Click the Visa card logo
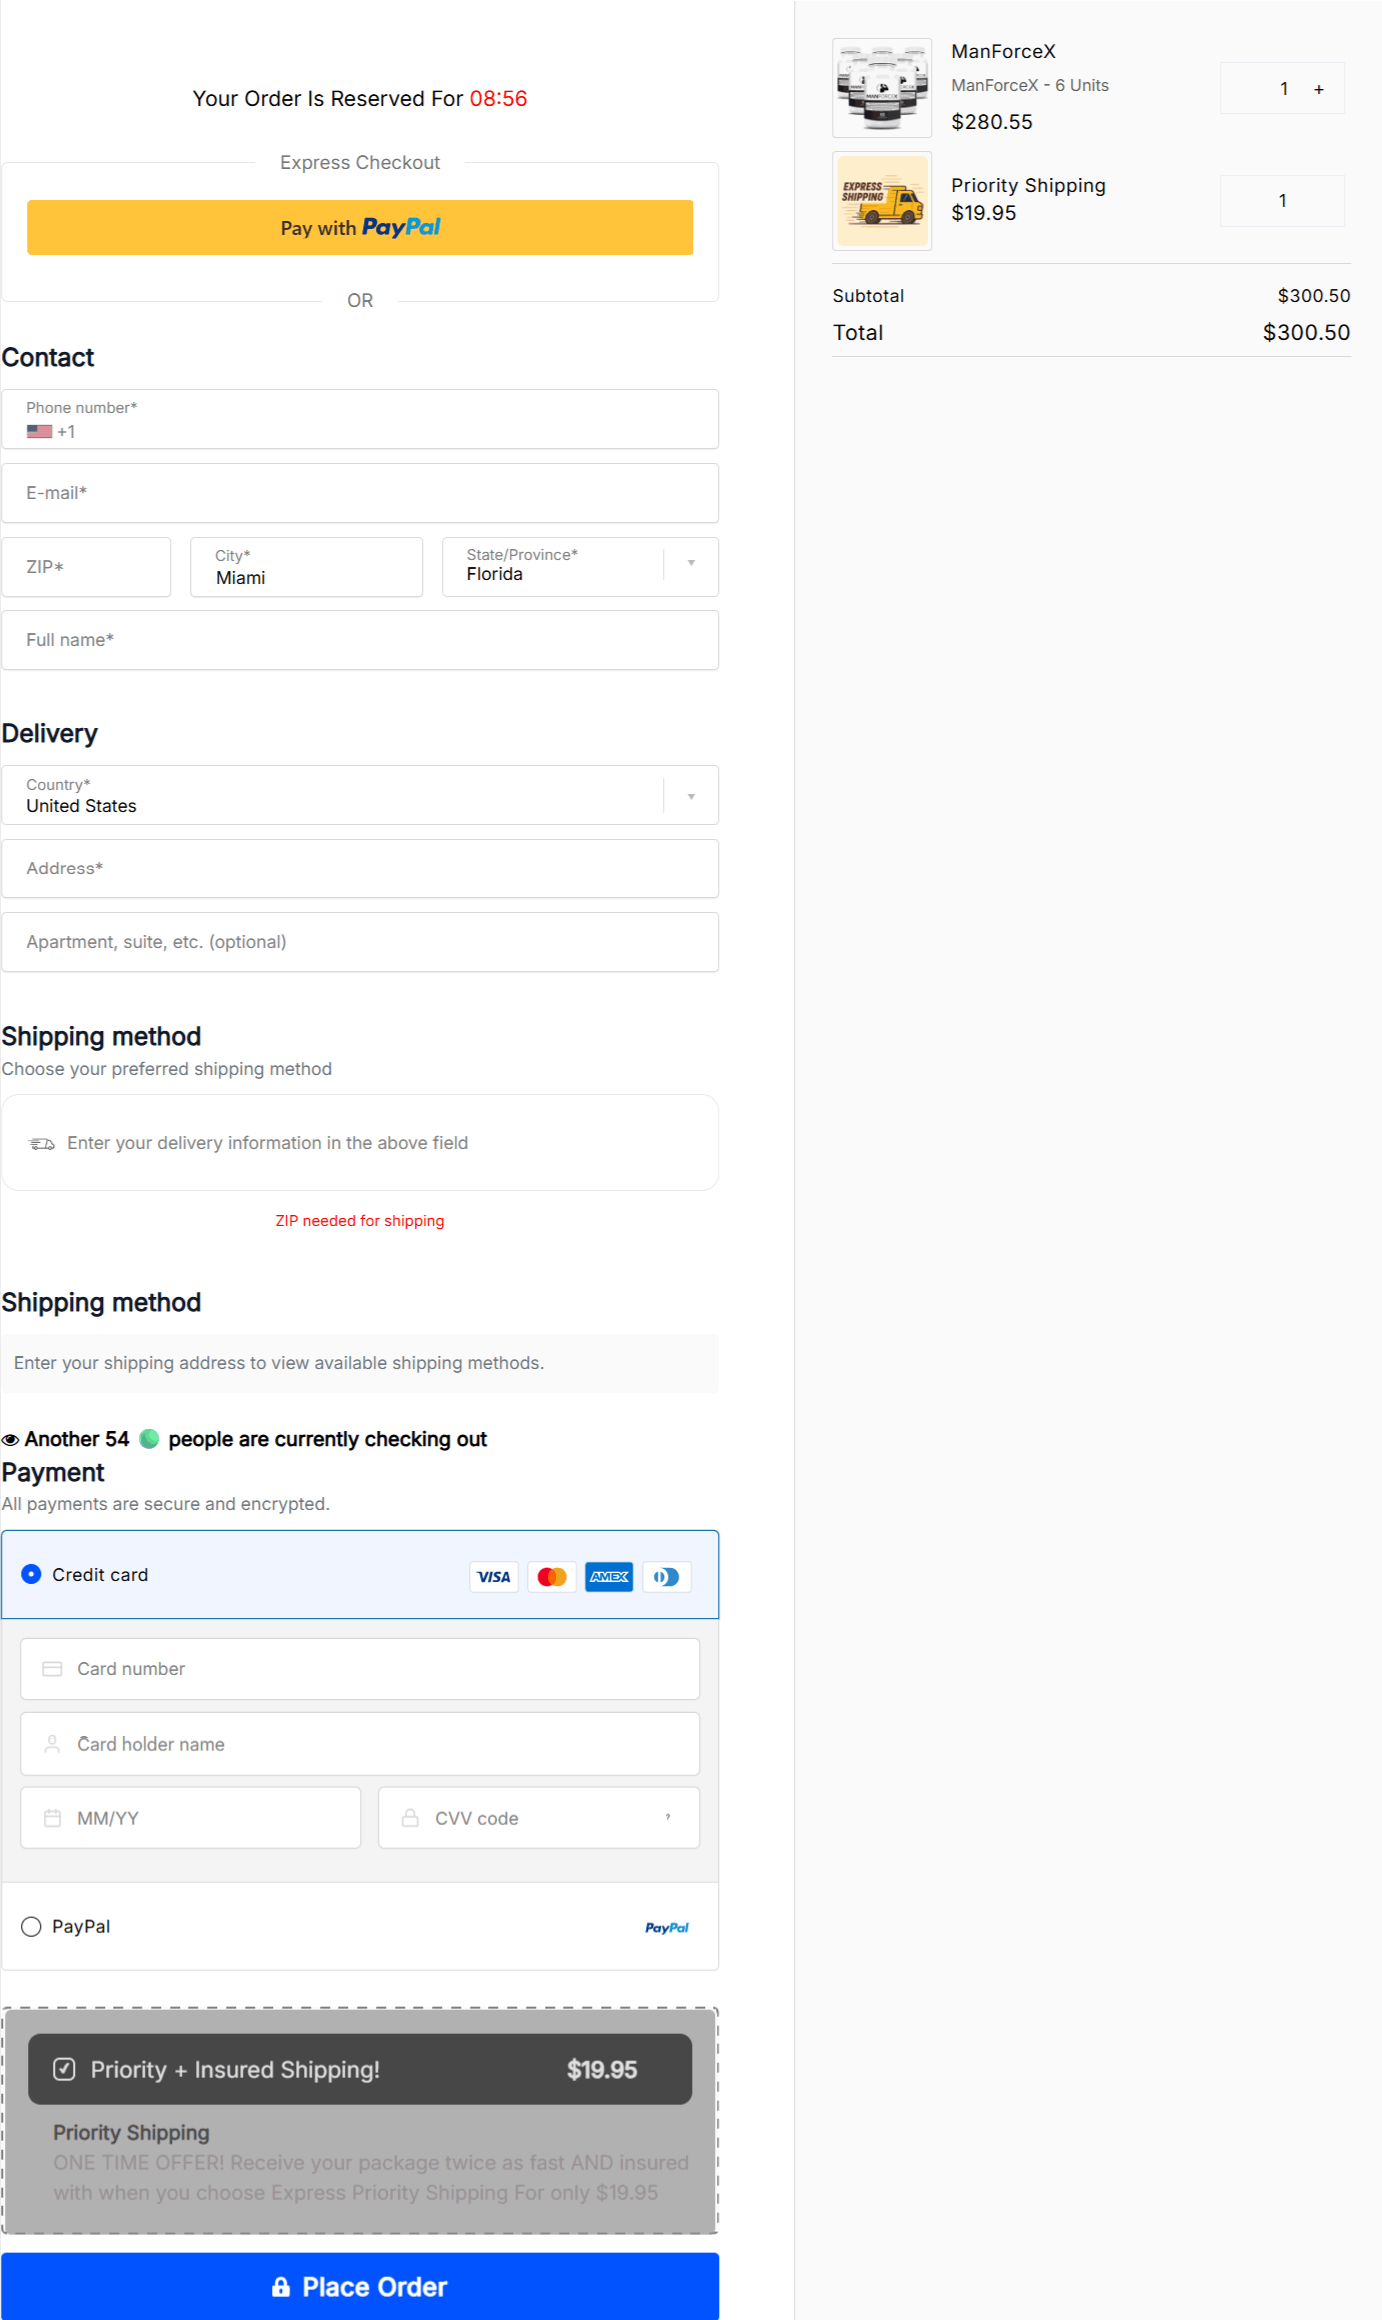The image size is (1382, 2320). [494, 1577]
